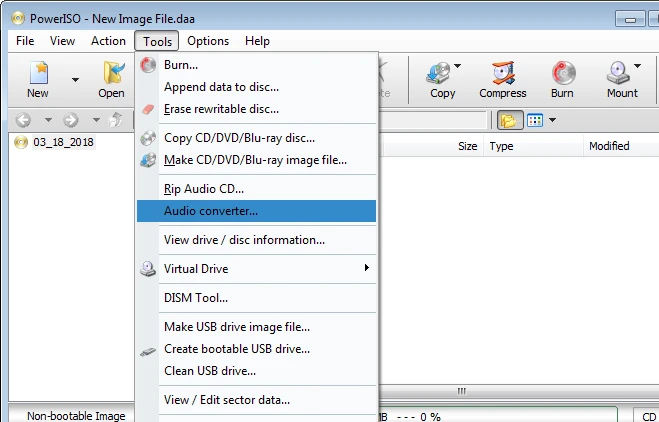Open the View menu
Viewport: 659px width, 422px height.
pyautogui.click(x=62, y=41)
